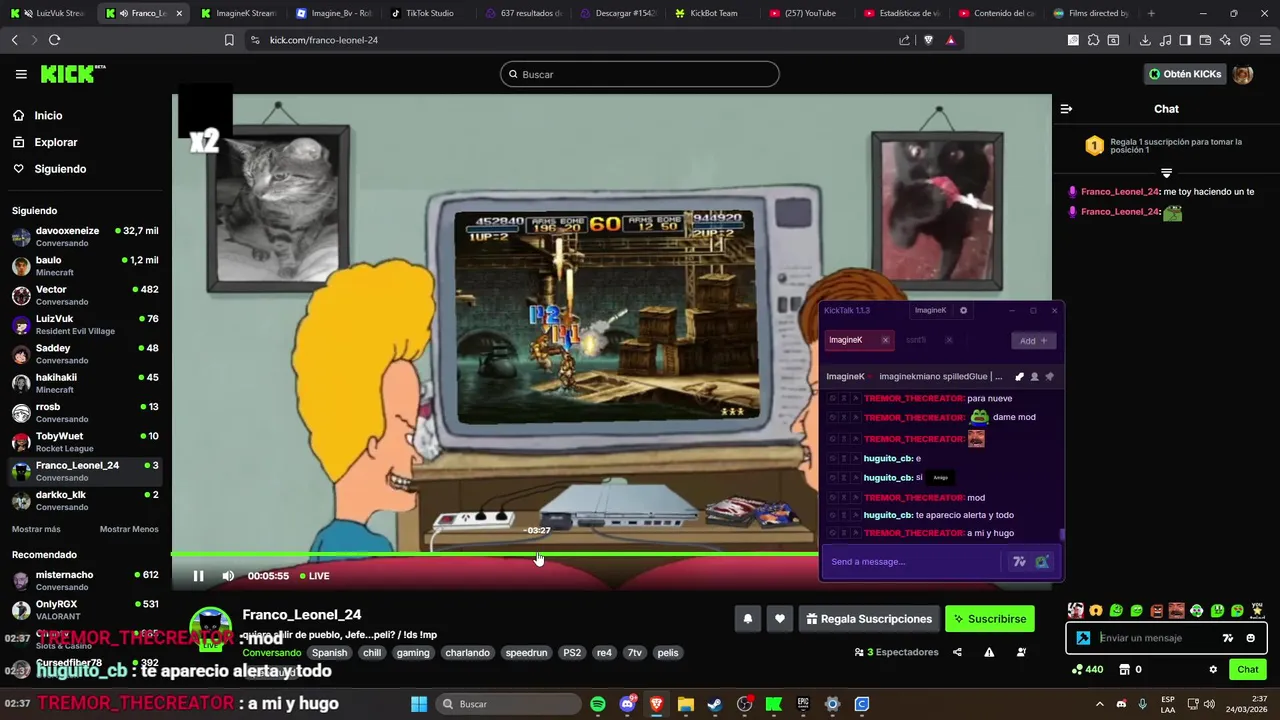Open browser downloads icon
Viewport: 1280px width, 720px height.
[1145, 40]
